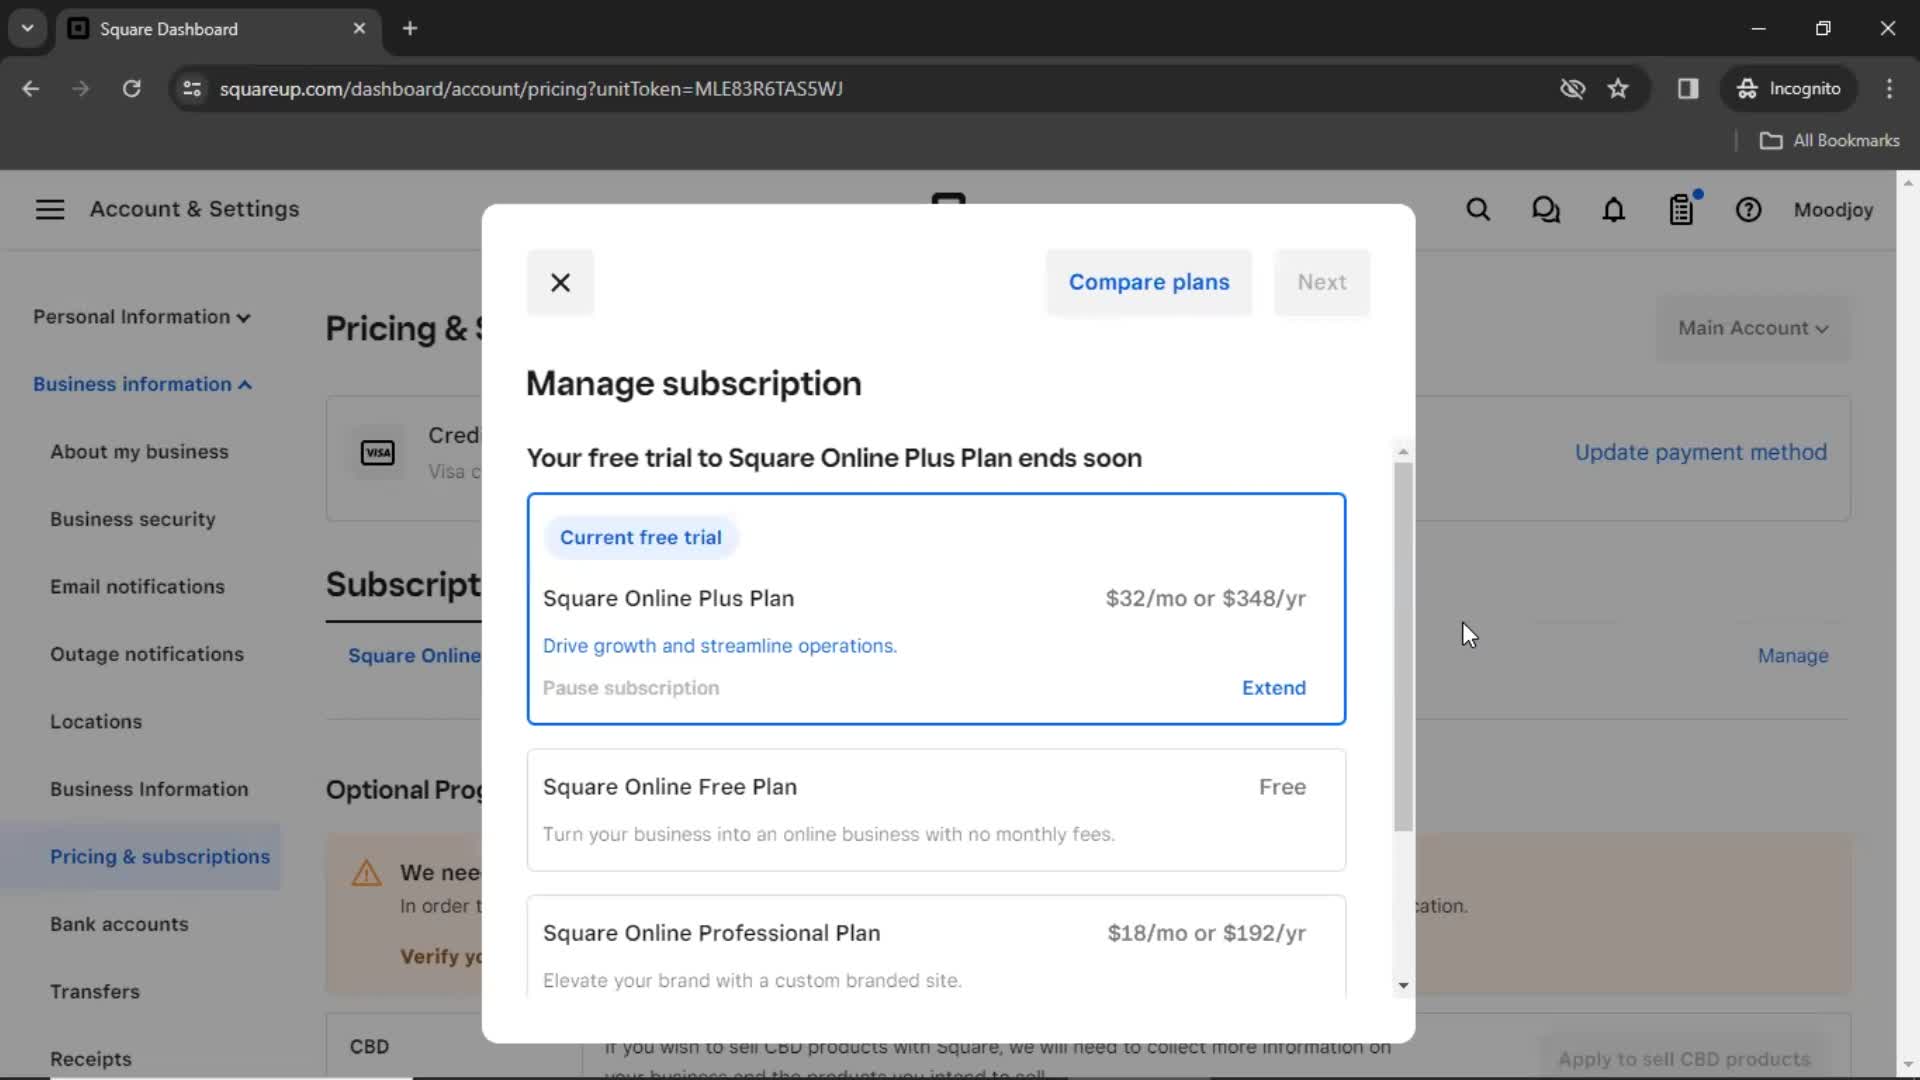Click the Square Online subscription tab
1920x1080 pixels.
(414, 656)
